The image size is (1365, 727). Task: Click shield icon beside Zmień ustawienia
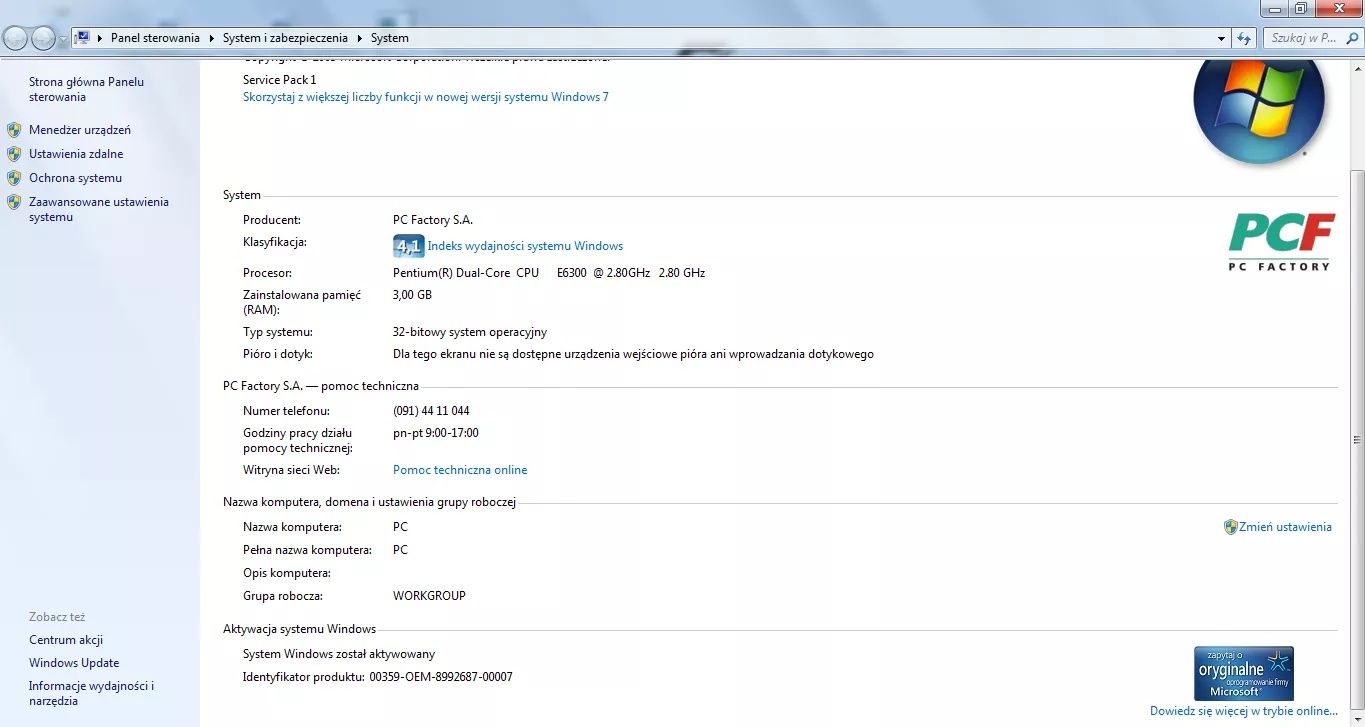1231,527
